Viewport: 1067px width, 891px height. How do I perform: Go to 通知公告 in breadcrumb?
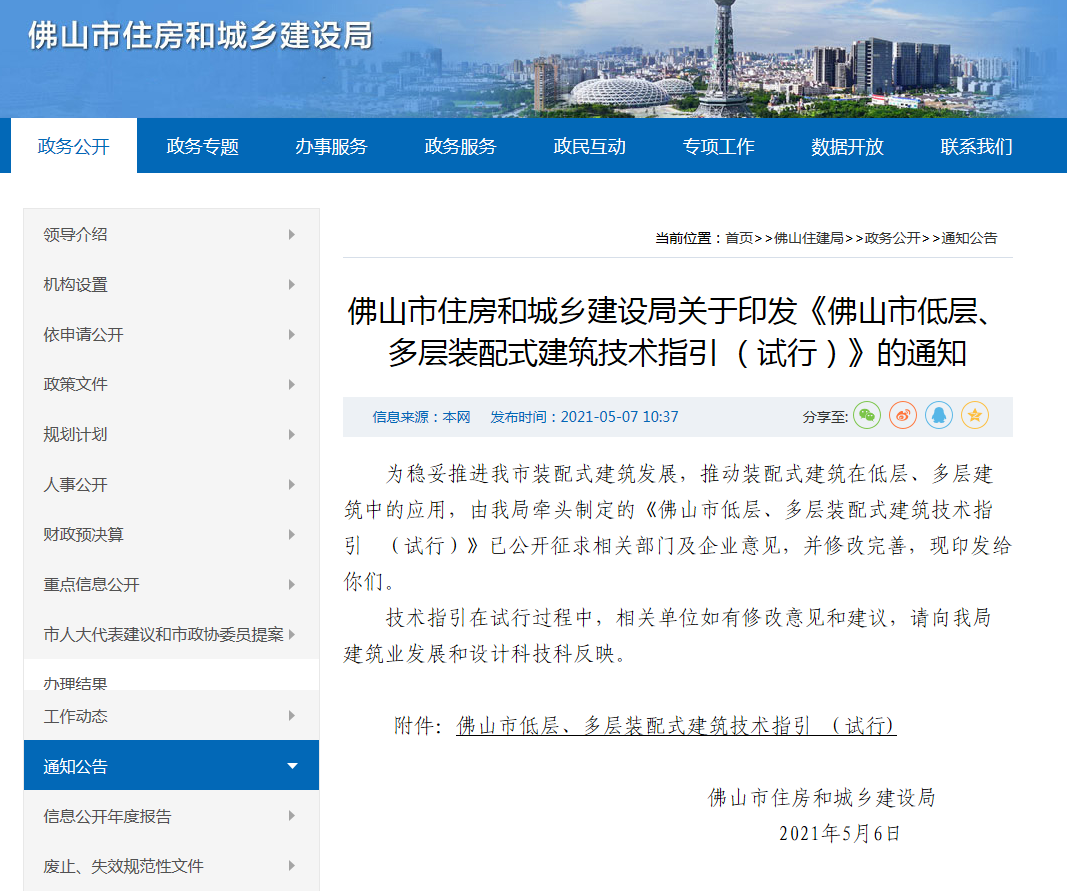tap(969, 238)
